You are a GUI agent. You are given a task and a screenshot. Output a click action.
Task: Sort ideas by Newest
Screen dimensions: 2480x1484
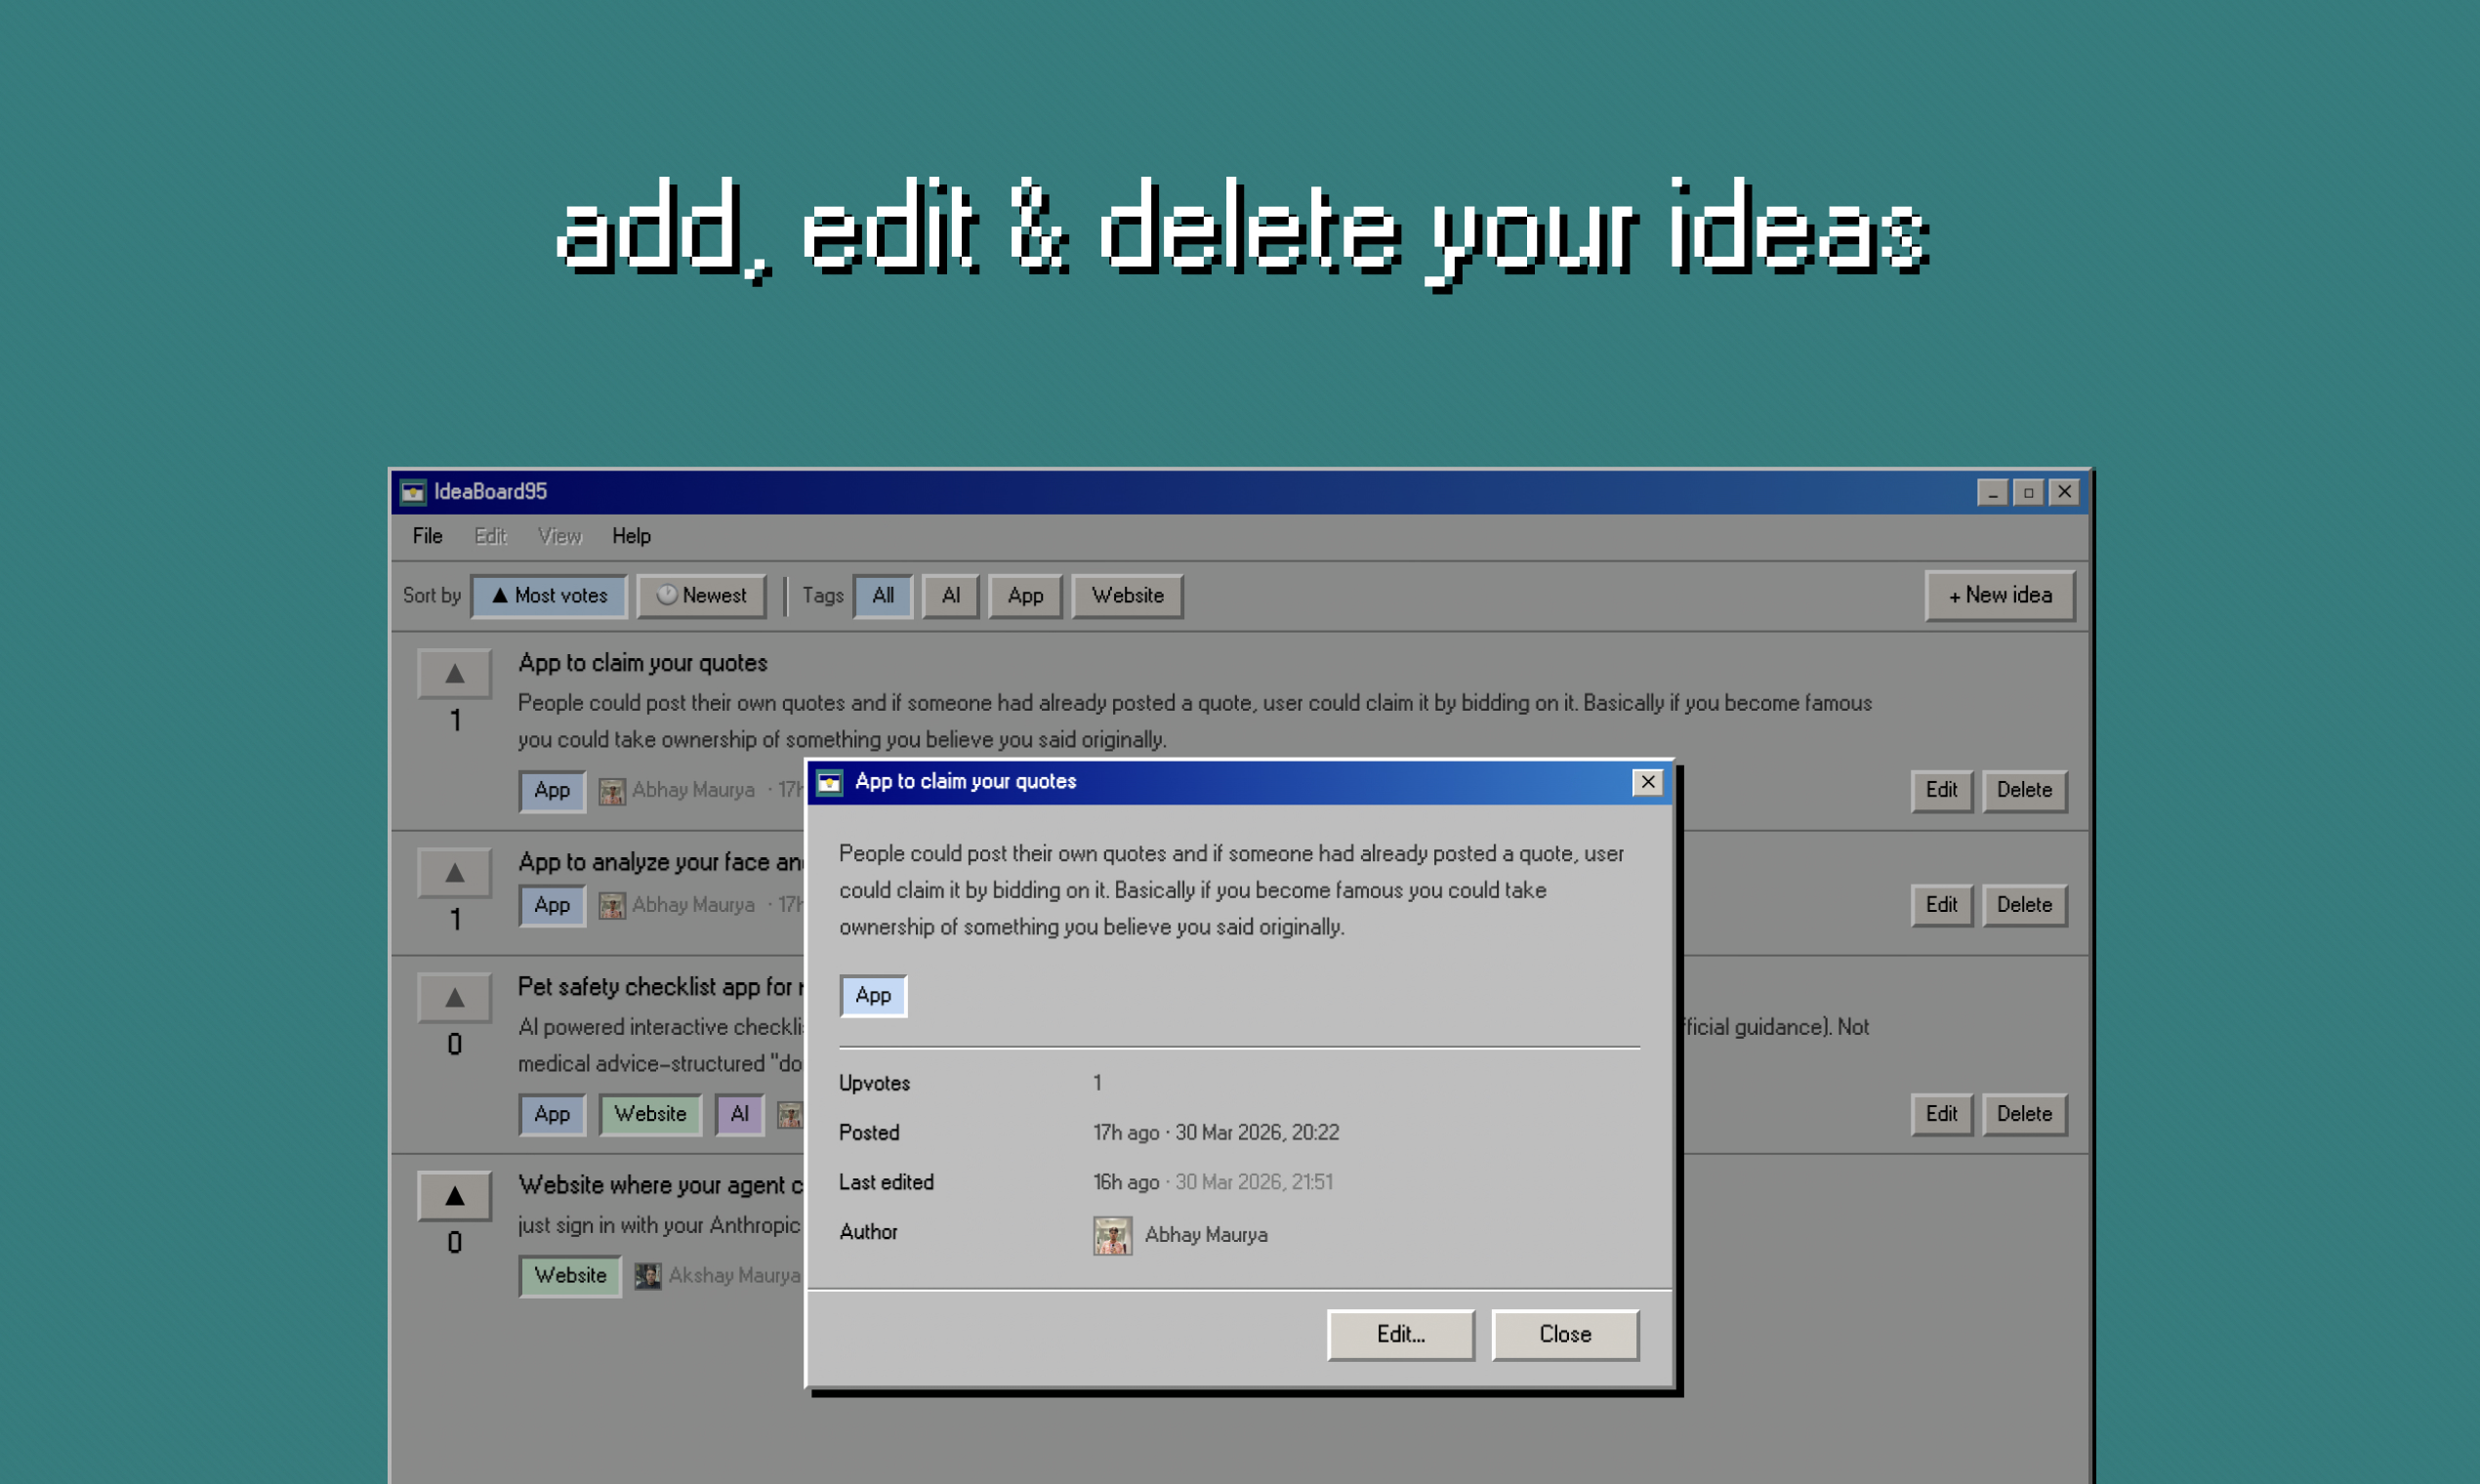[x=701, y=596]
